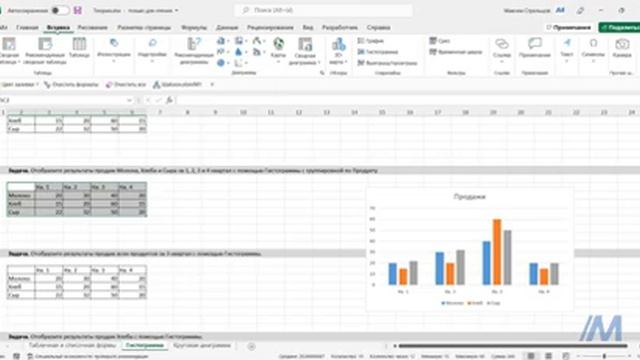Screen dimensions: 640x360
Task: Switch to Page Layout view in status bar
Action: coord(549,356)
